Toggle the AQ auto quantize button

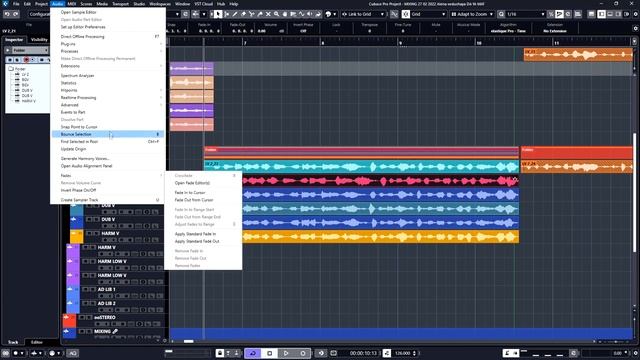[x=72, y=353]
